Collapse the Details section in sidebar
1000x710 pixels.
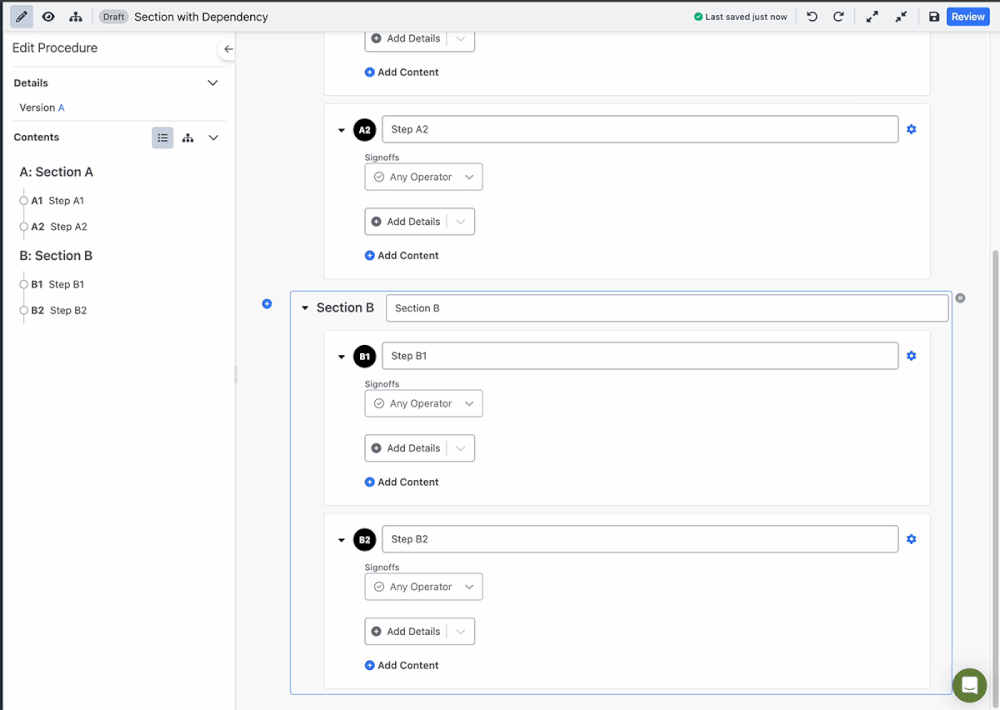[x=212, y=82]
